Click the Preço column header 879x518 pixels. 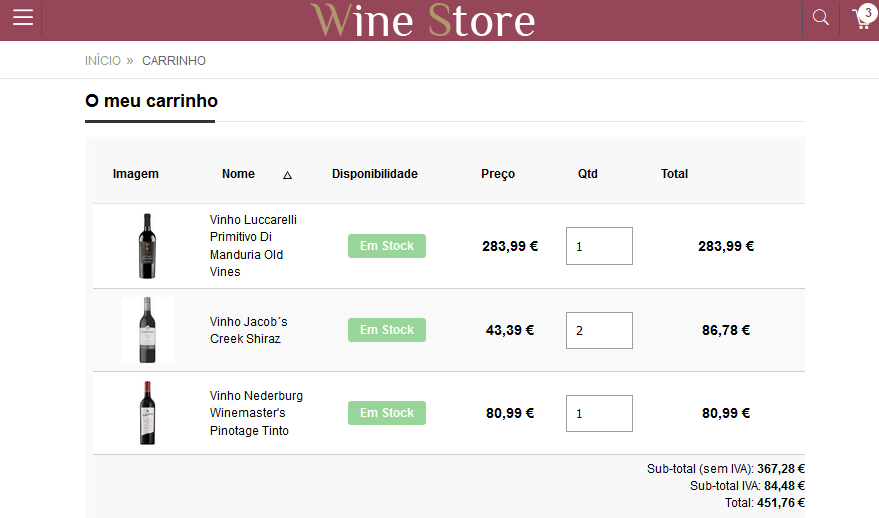498,174
